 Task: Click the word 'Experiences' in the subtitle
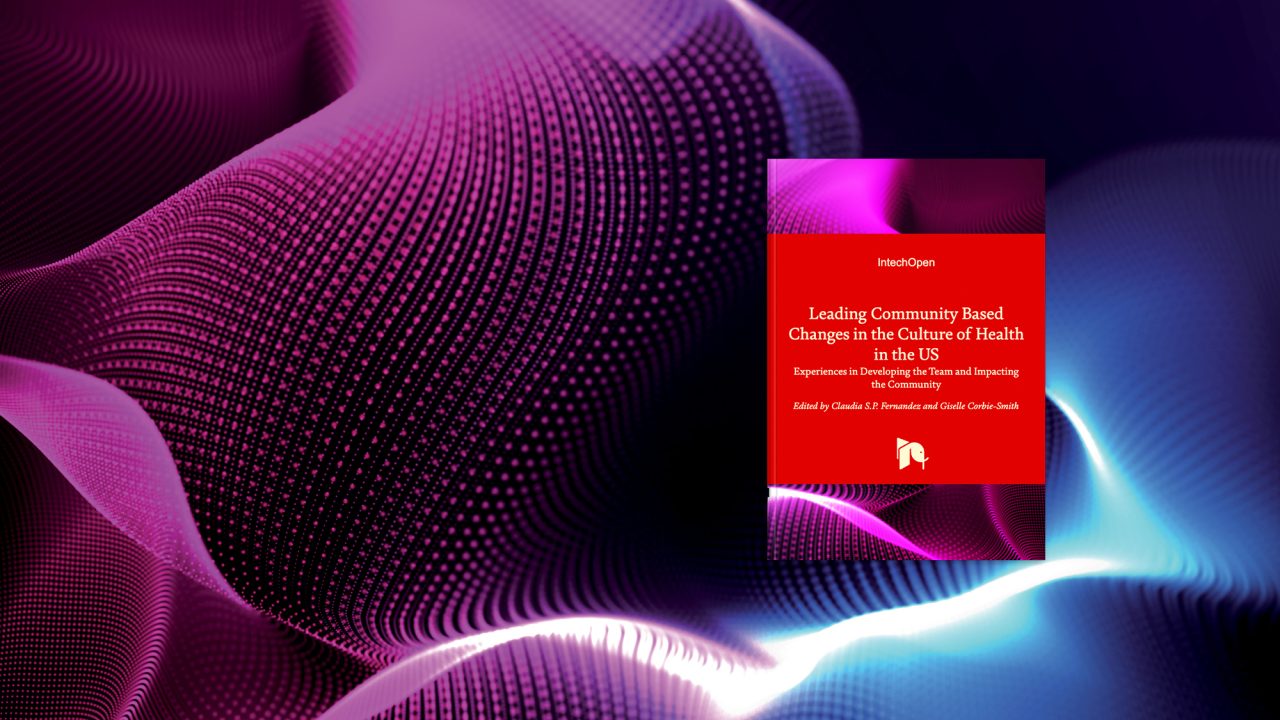820,372
